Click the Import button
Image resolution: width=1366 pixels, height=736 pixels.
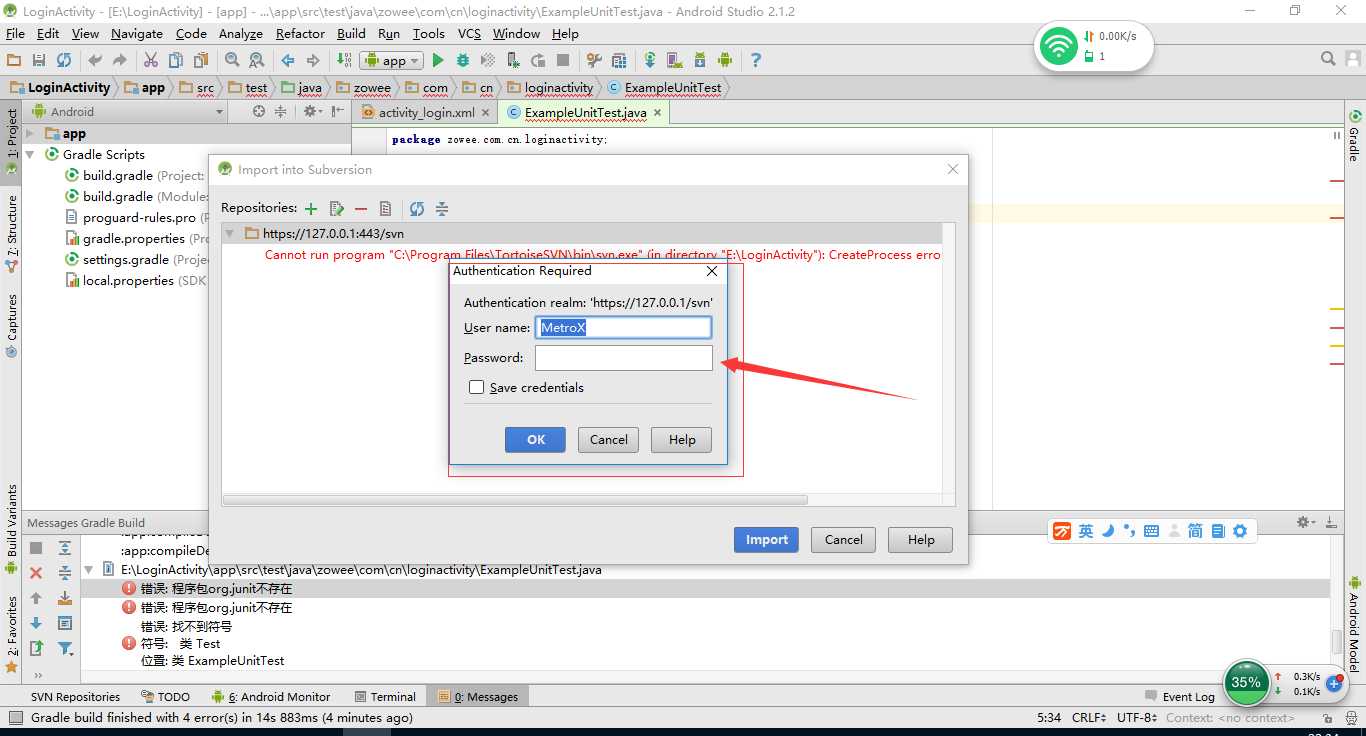coord(766,539)
